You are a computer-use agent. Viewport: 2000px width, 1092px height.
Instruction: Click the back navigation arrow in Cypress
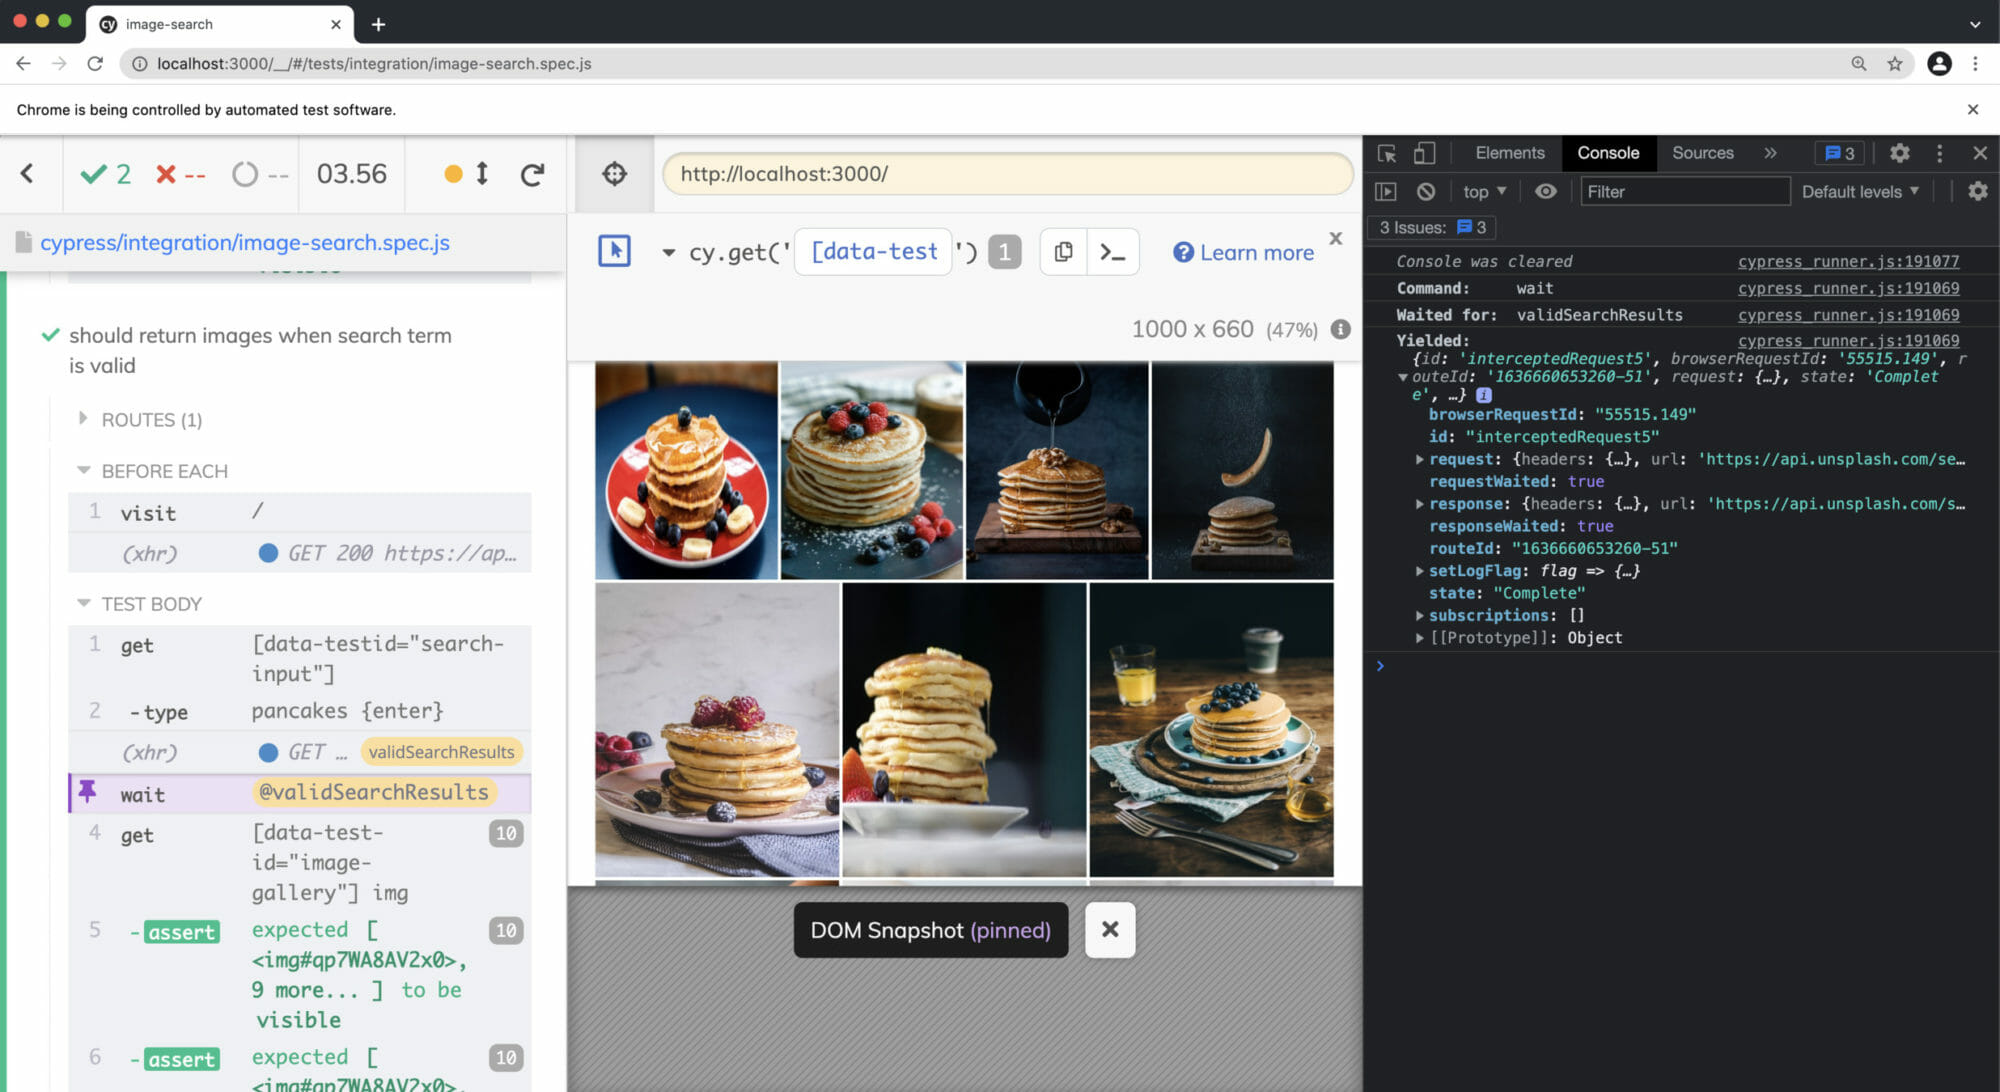point(28,172)
